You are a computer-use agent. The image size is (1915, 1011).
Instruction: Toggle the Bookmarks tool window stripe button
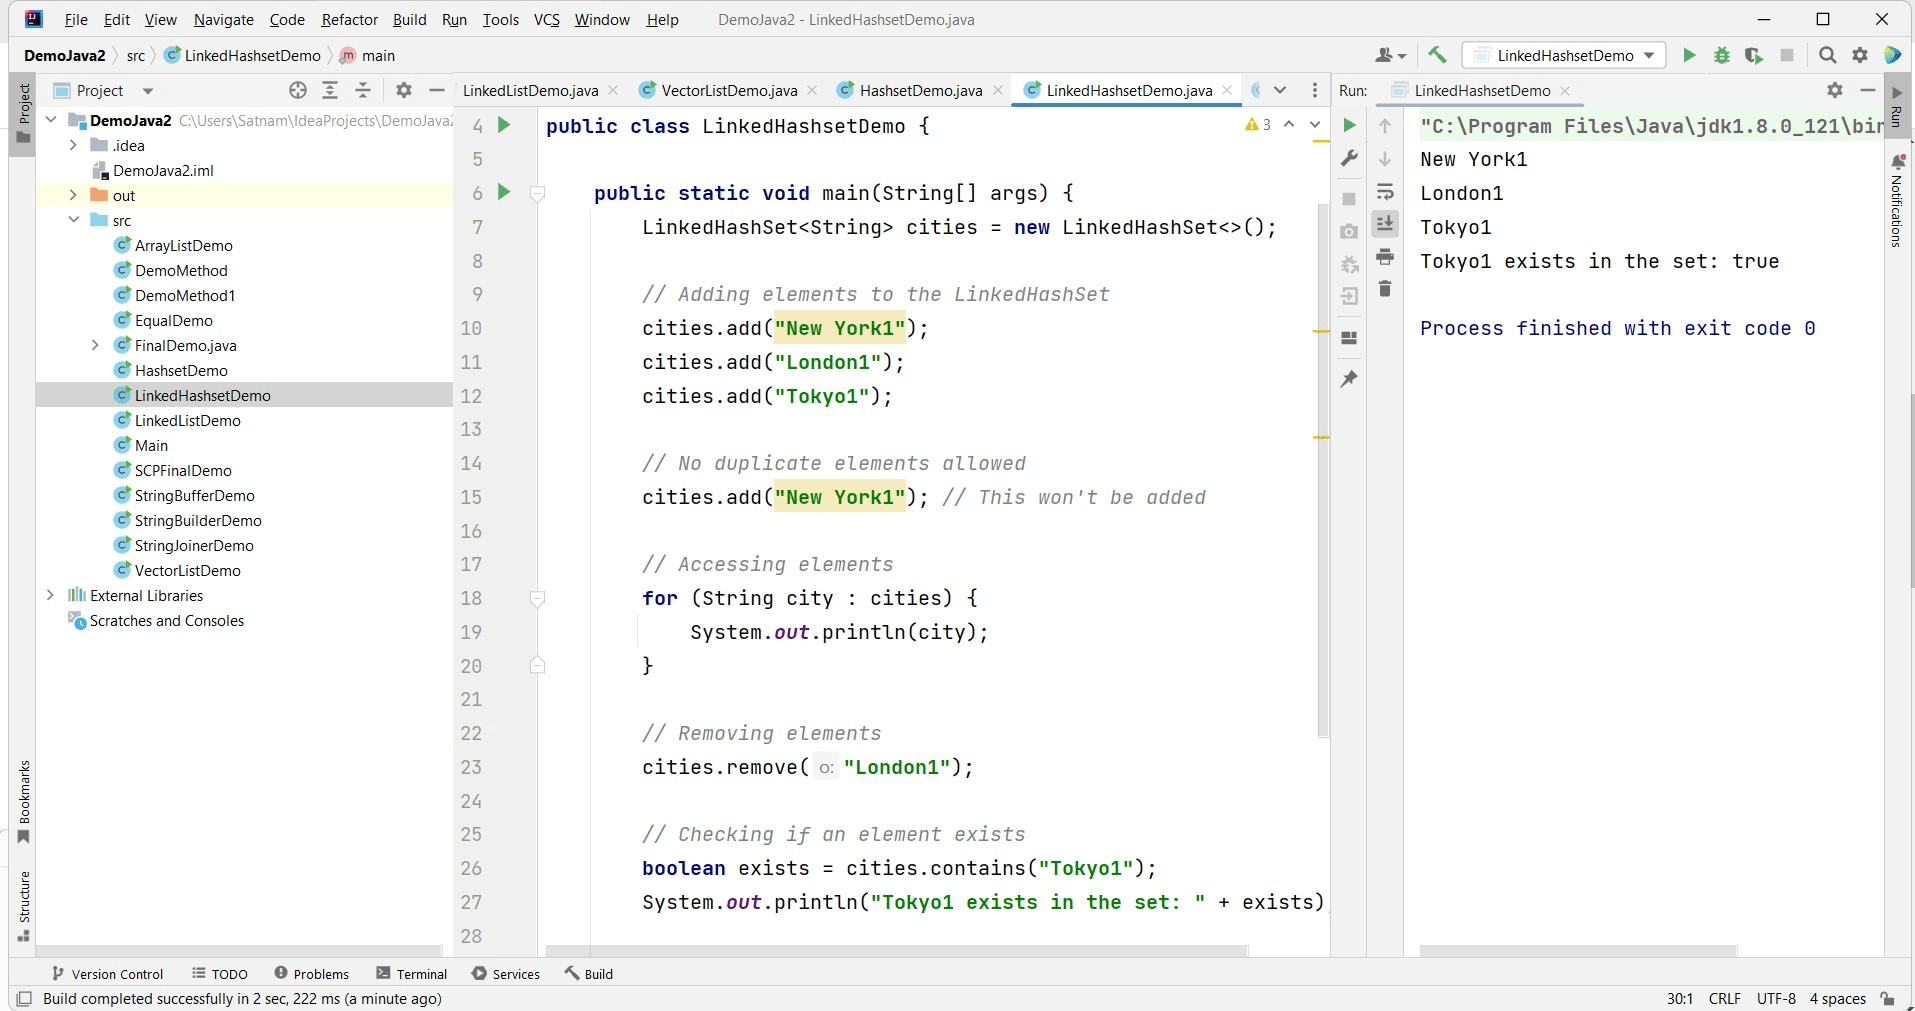coord(24,801)
